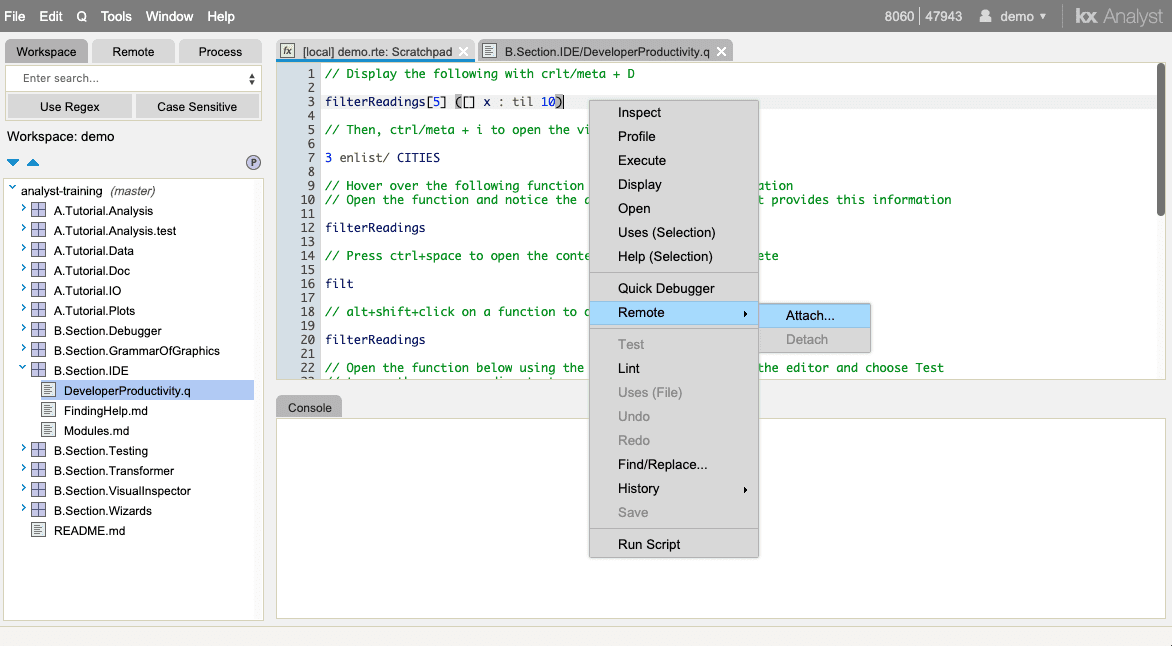The image size is (1172, 646).
Task: Toggle the Case Sensitive search option
Action: click(197, 106)
